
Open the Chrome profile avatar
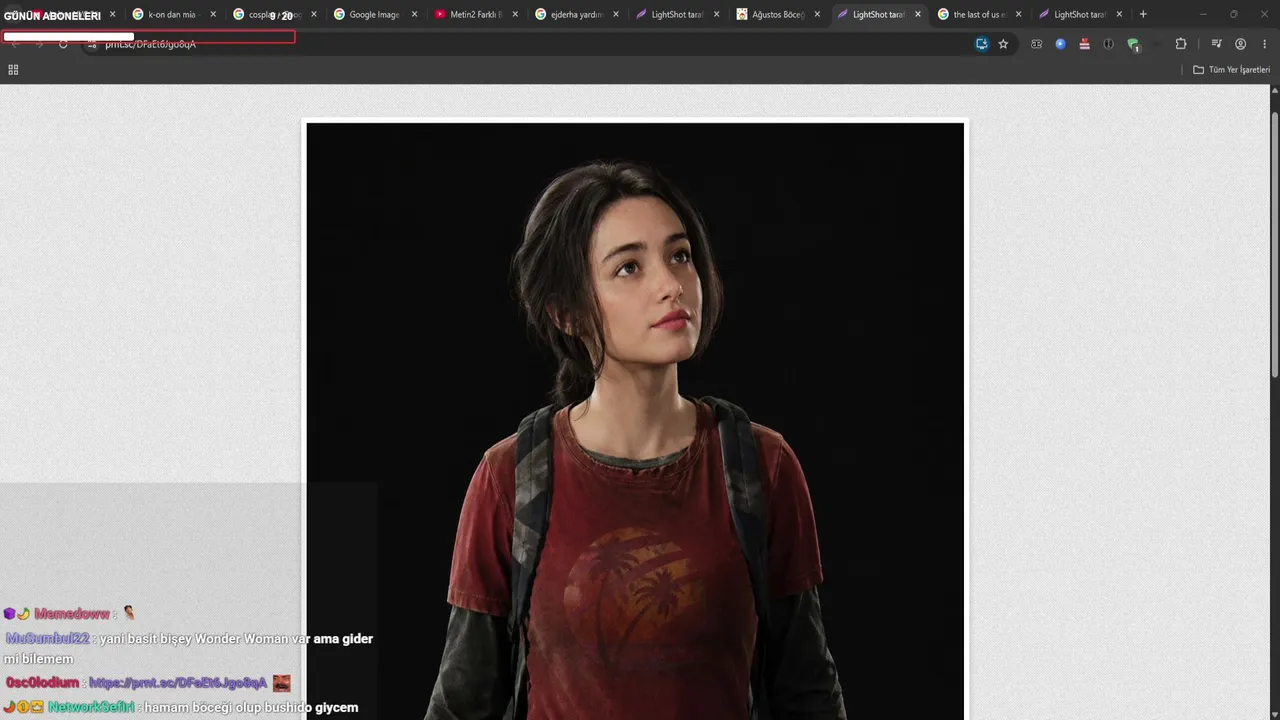coord(1240,44)
